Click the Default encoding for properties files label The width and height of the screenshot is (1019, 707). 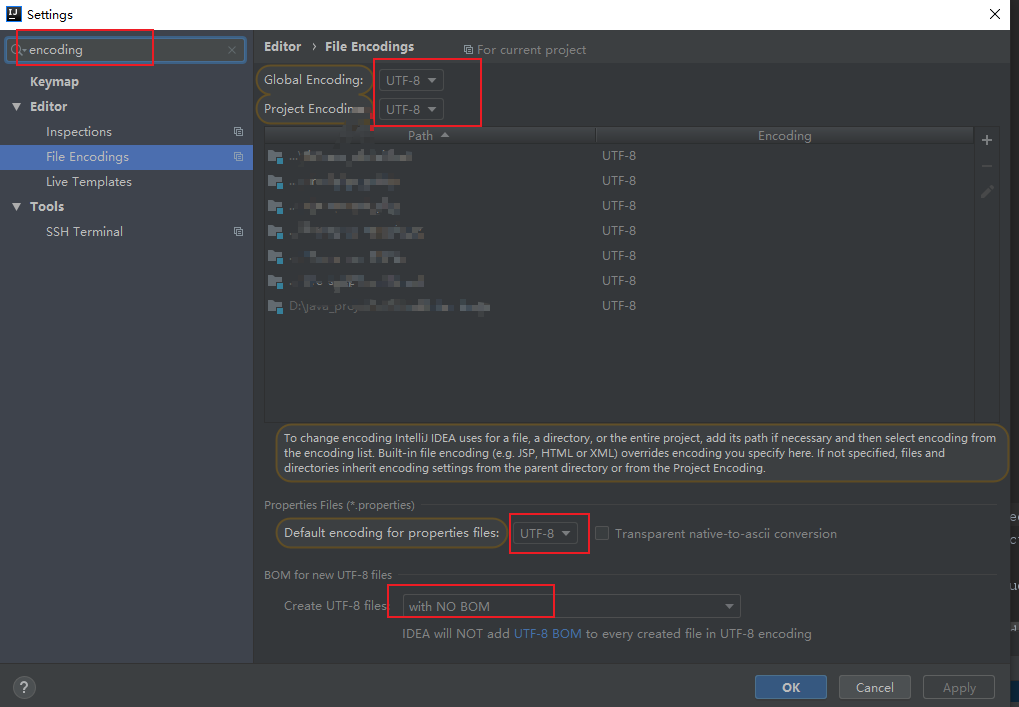(x=392, y=533)
